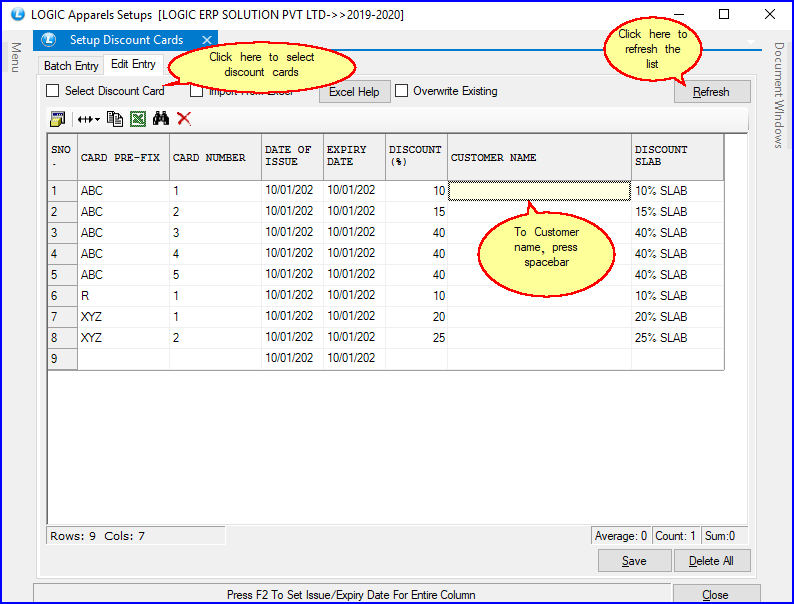Open the Setup Discount Cards document tab
Image resolution: width=794 pixels, height=604 pixels.
tap(126, 40)
